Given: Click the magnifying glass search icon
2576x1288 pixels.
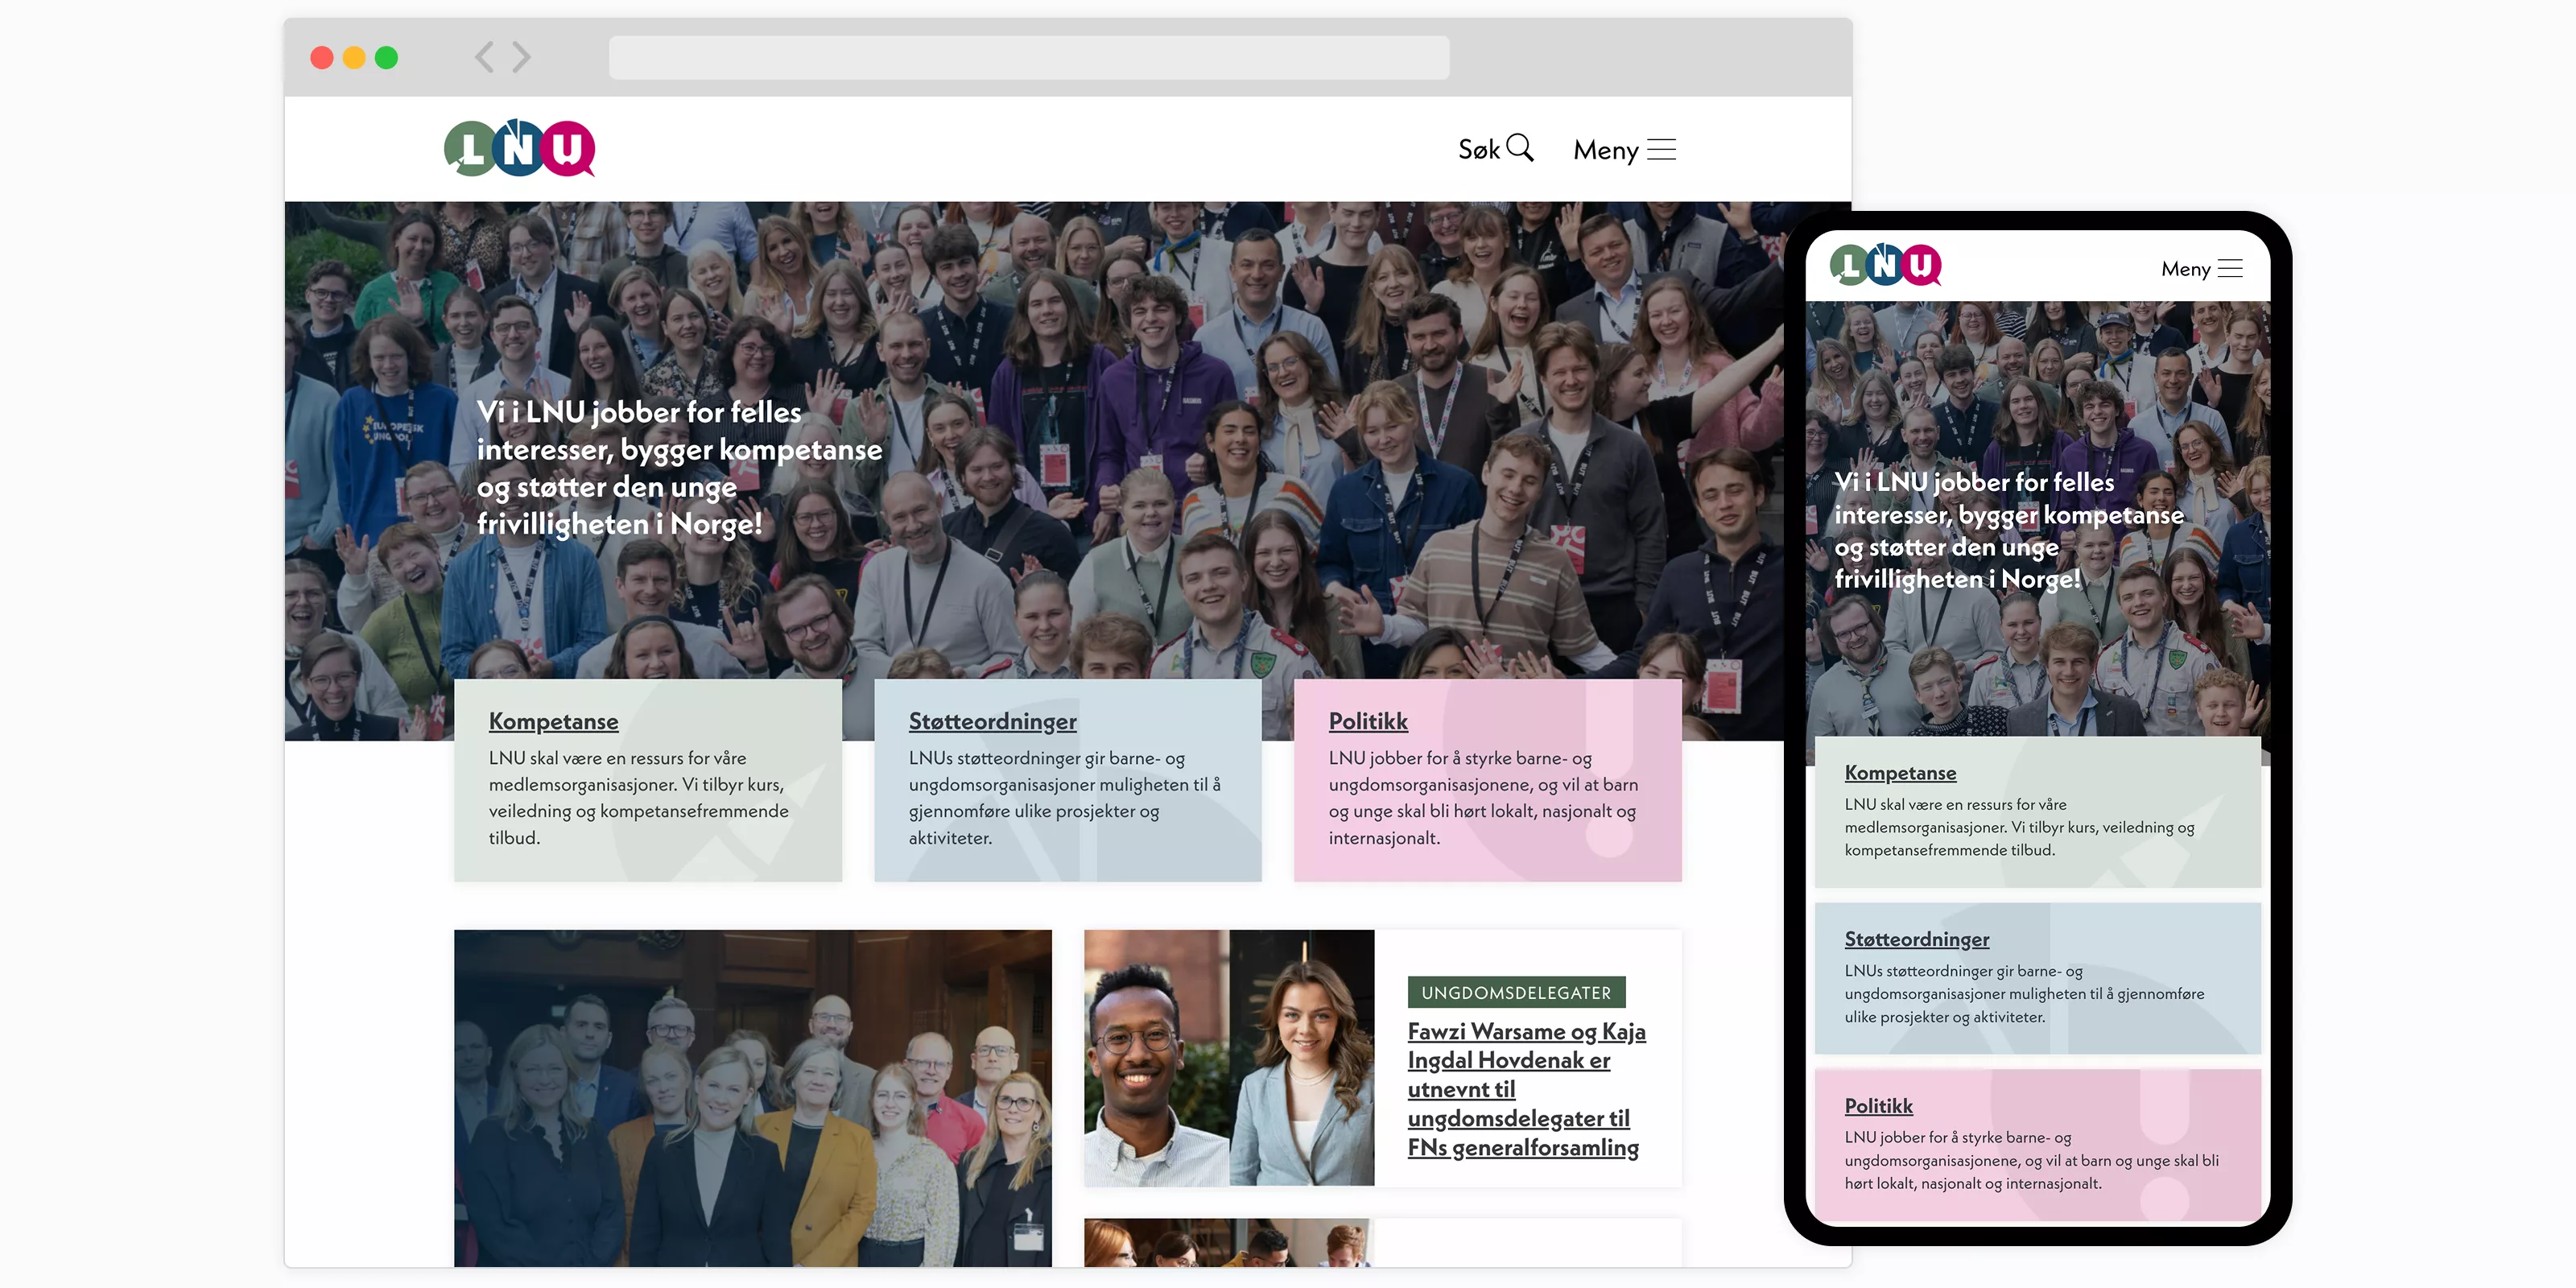Looking at the screenshot, I should 1519,148.
